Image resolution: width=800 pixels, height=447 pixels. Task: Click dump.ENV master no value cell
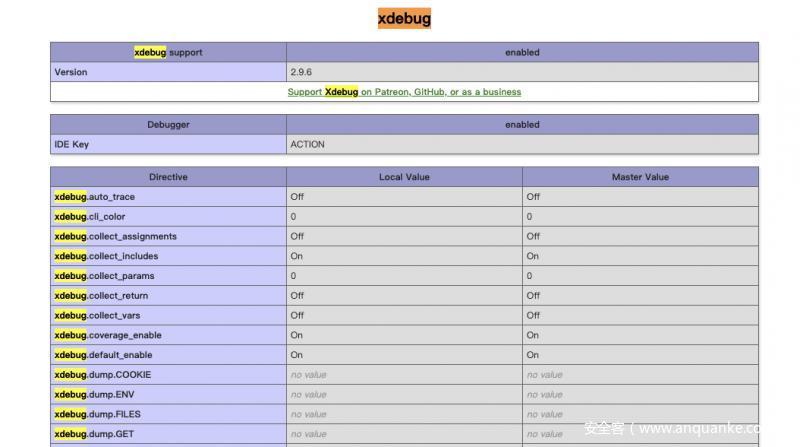640,394
